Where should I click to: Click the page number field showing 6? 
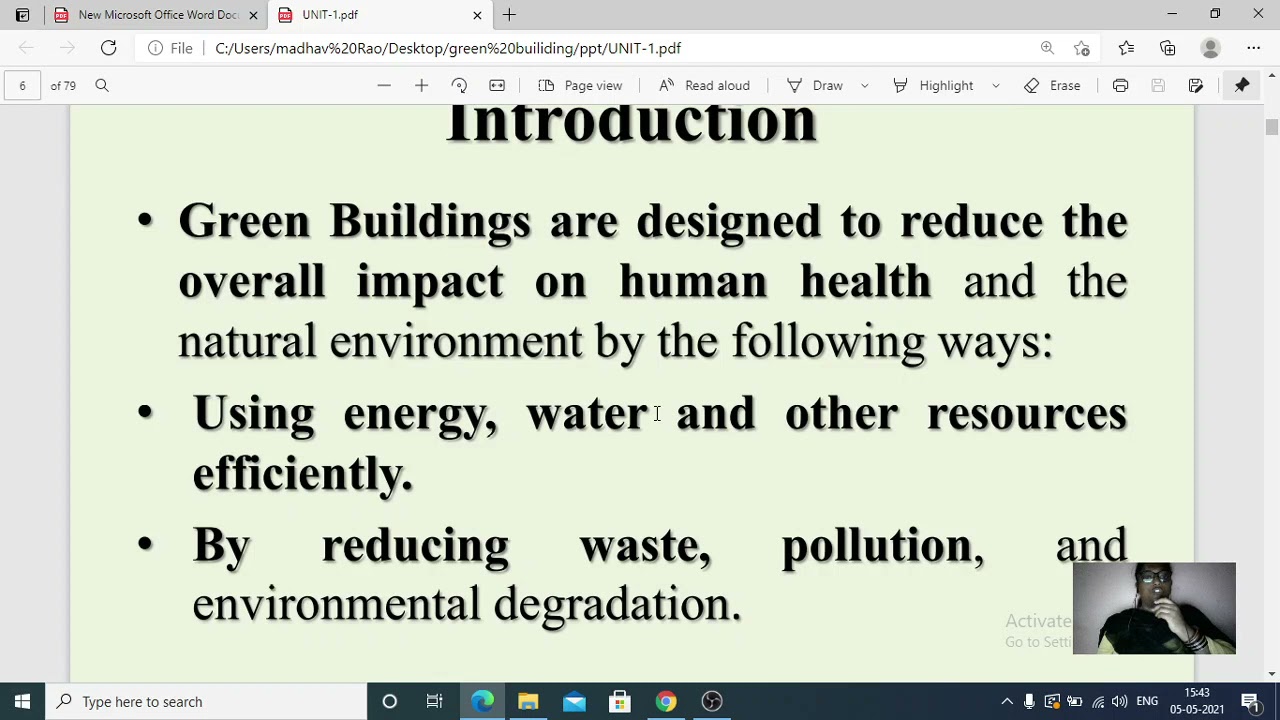22,85
